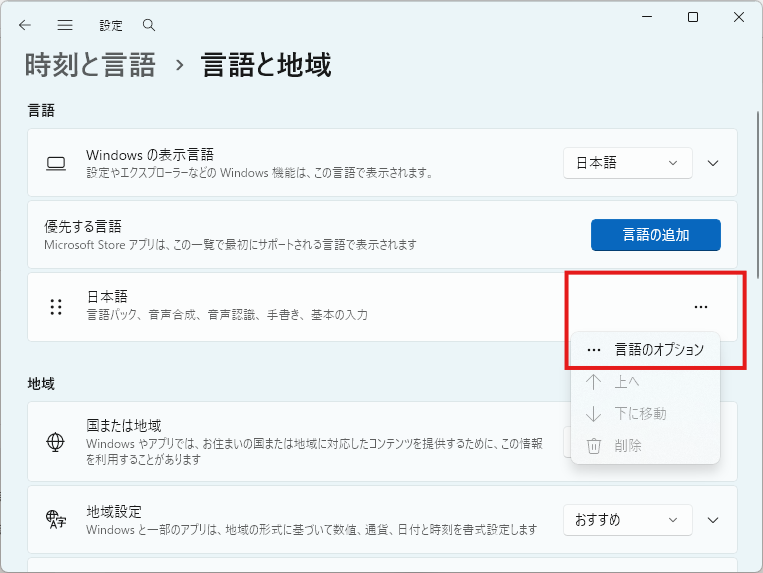
Task: Choose 下に移動 in the context menu
Action: click(645, 414)
